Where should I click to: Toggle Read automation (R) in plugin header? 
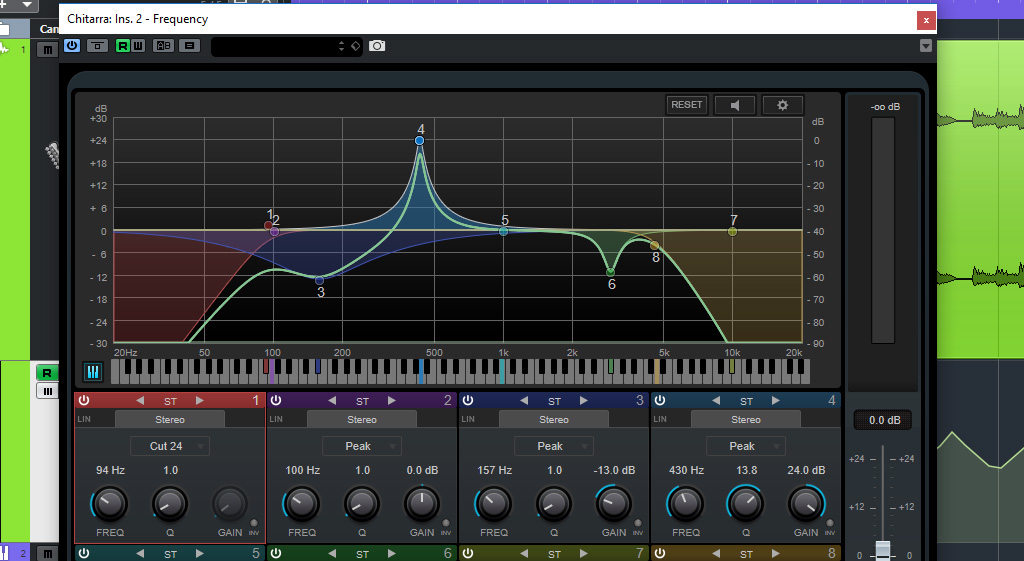click(x=122, y=46)
